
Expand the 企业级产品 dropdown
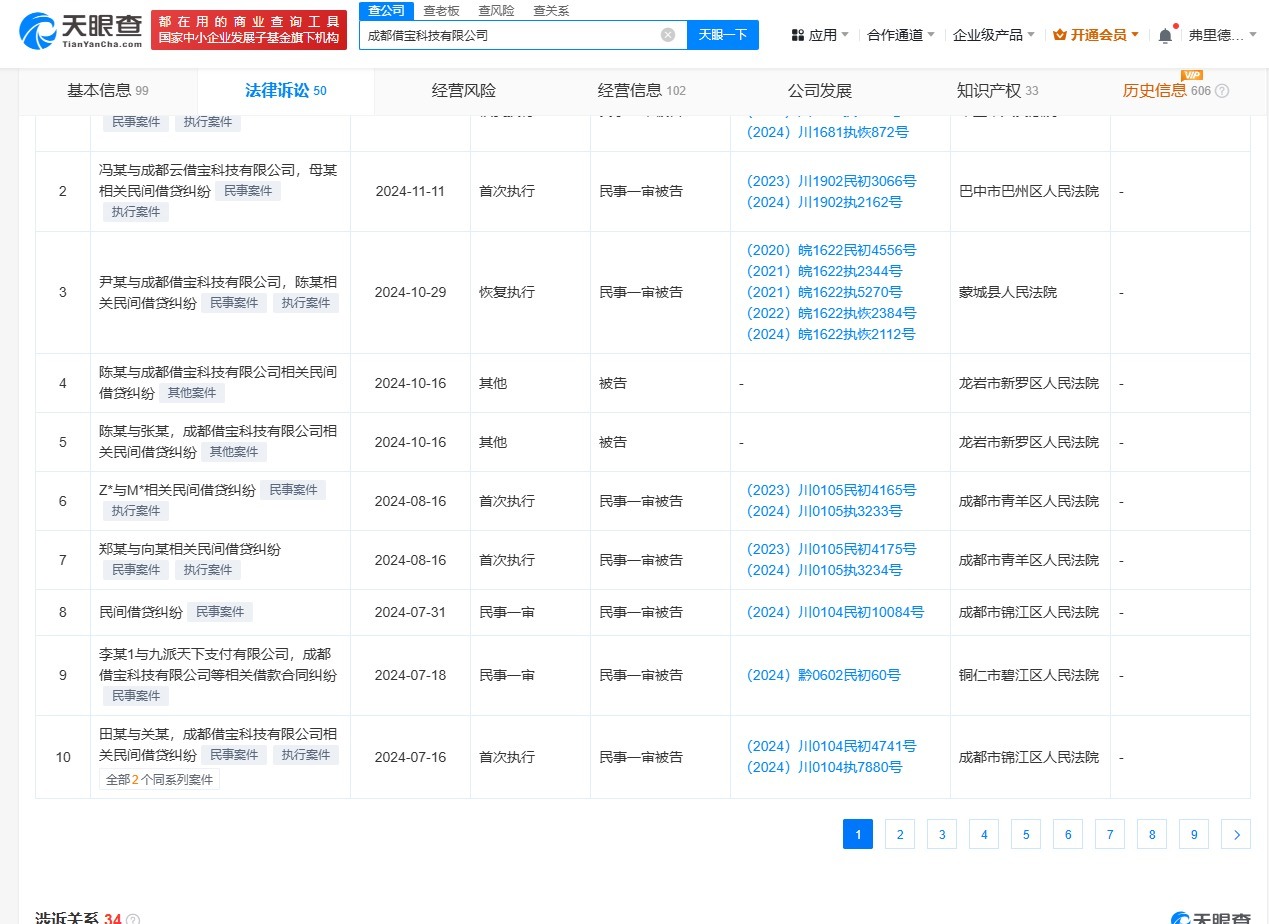[x=988, y=33]
